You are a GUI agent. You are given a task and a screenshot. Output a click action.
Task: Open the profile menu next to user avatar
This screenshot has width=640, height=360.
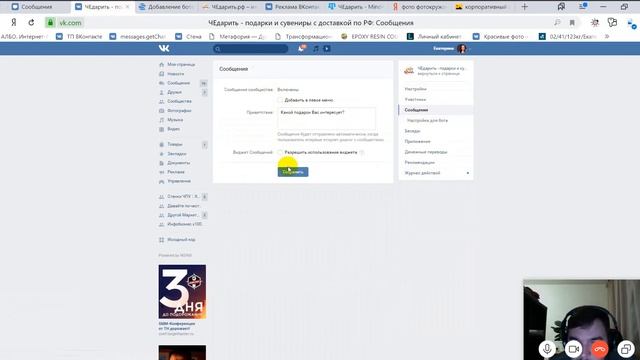click(x=469, y=49)
